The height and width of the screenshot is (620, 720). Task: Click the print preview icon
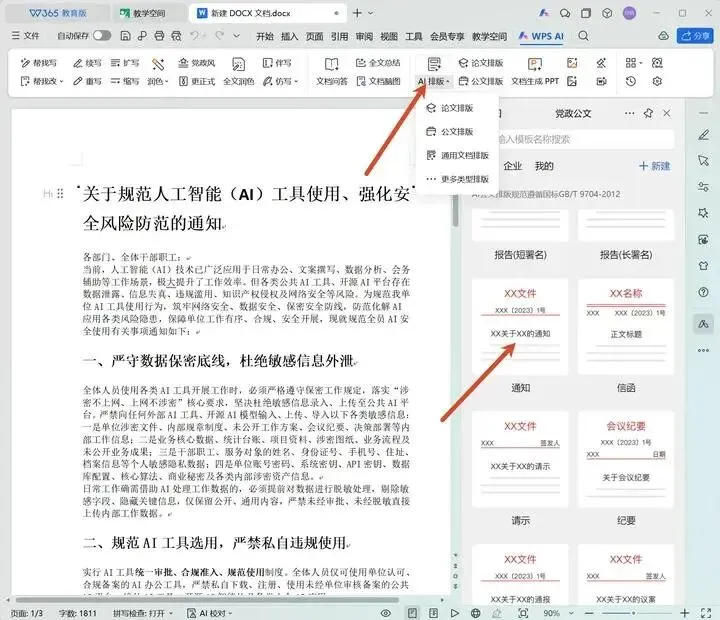tap(176, 35)
